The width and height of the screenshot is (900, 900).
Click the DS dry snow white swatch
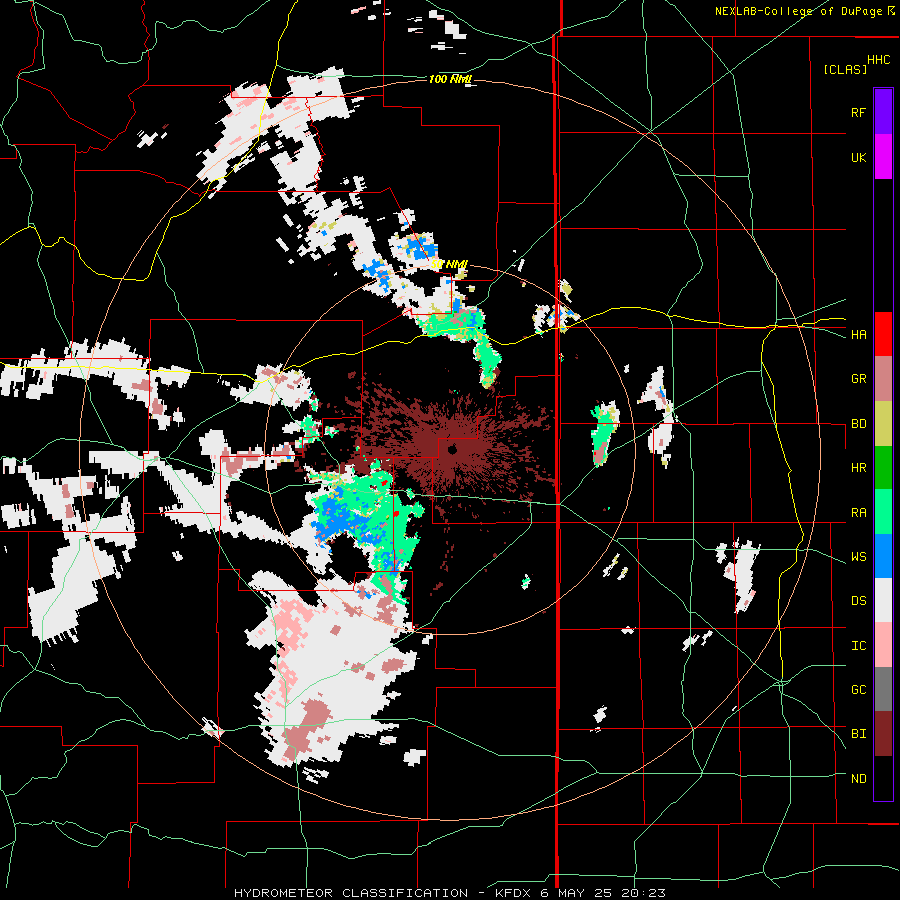[883, 600]
